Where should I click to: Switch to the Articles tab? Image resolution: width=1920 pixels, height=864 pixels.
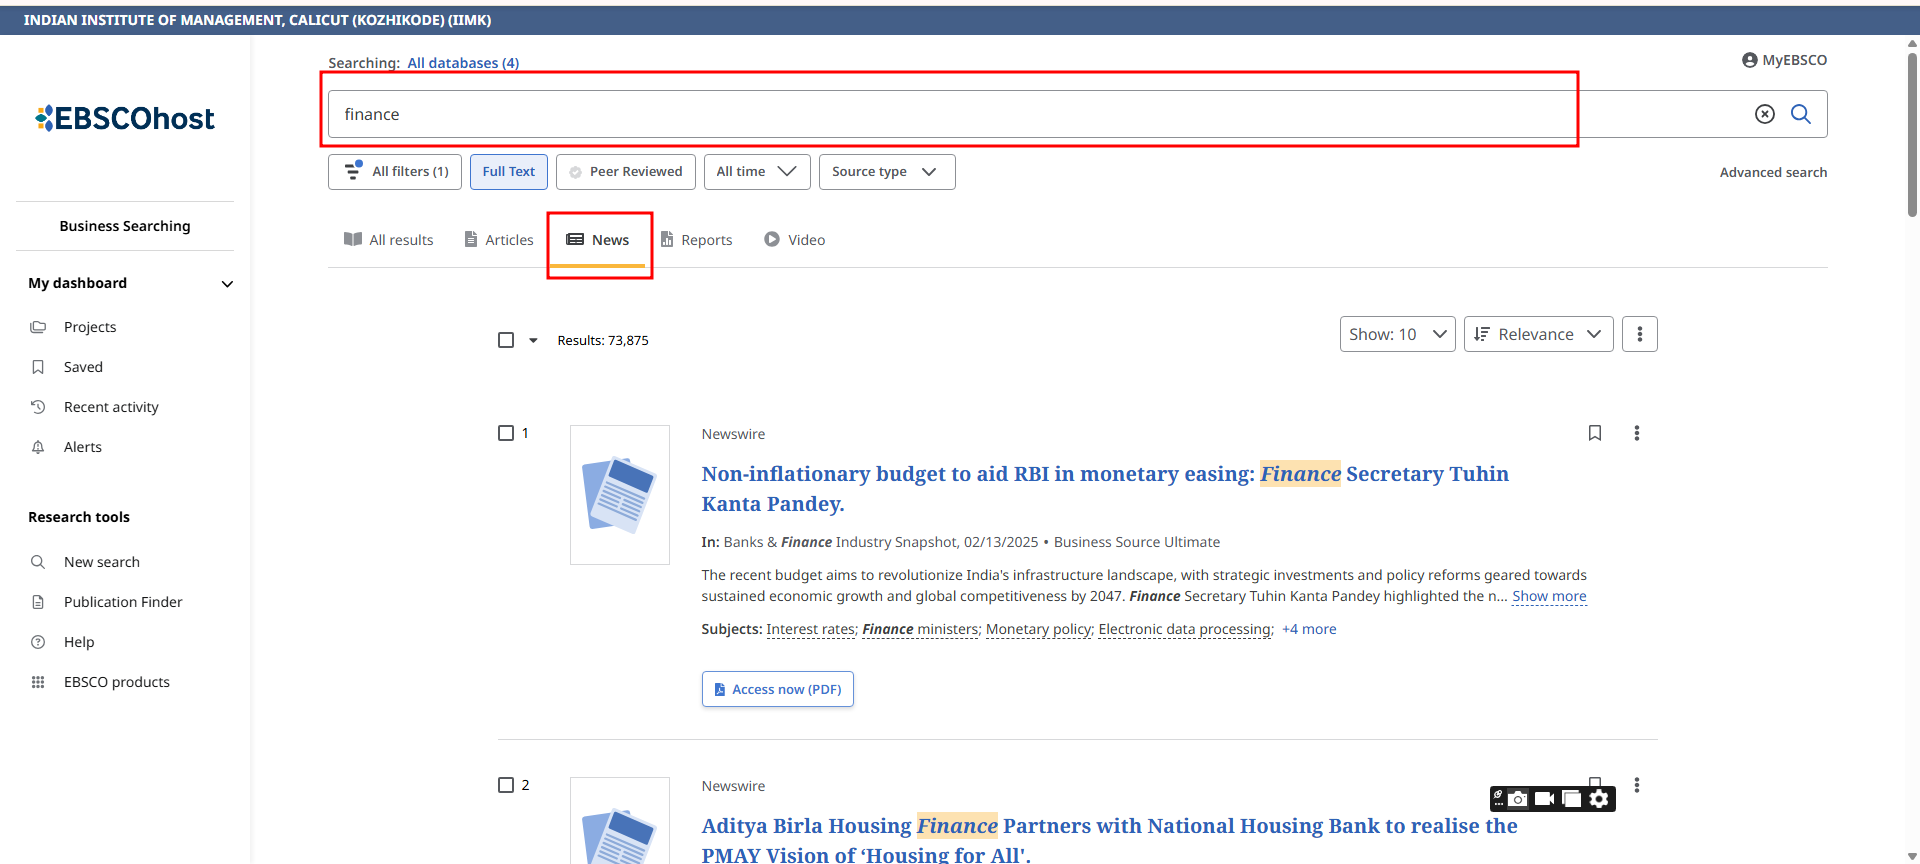499,240
